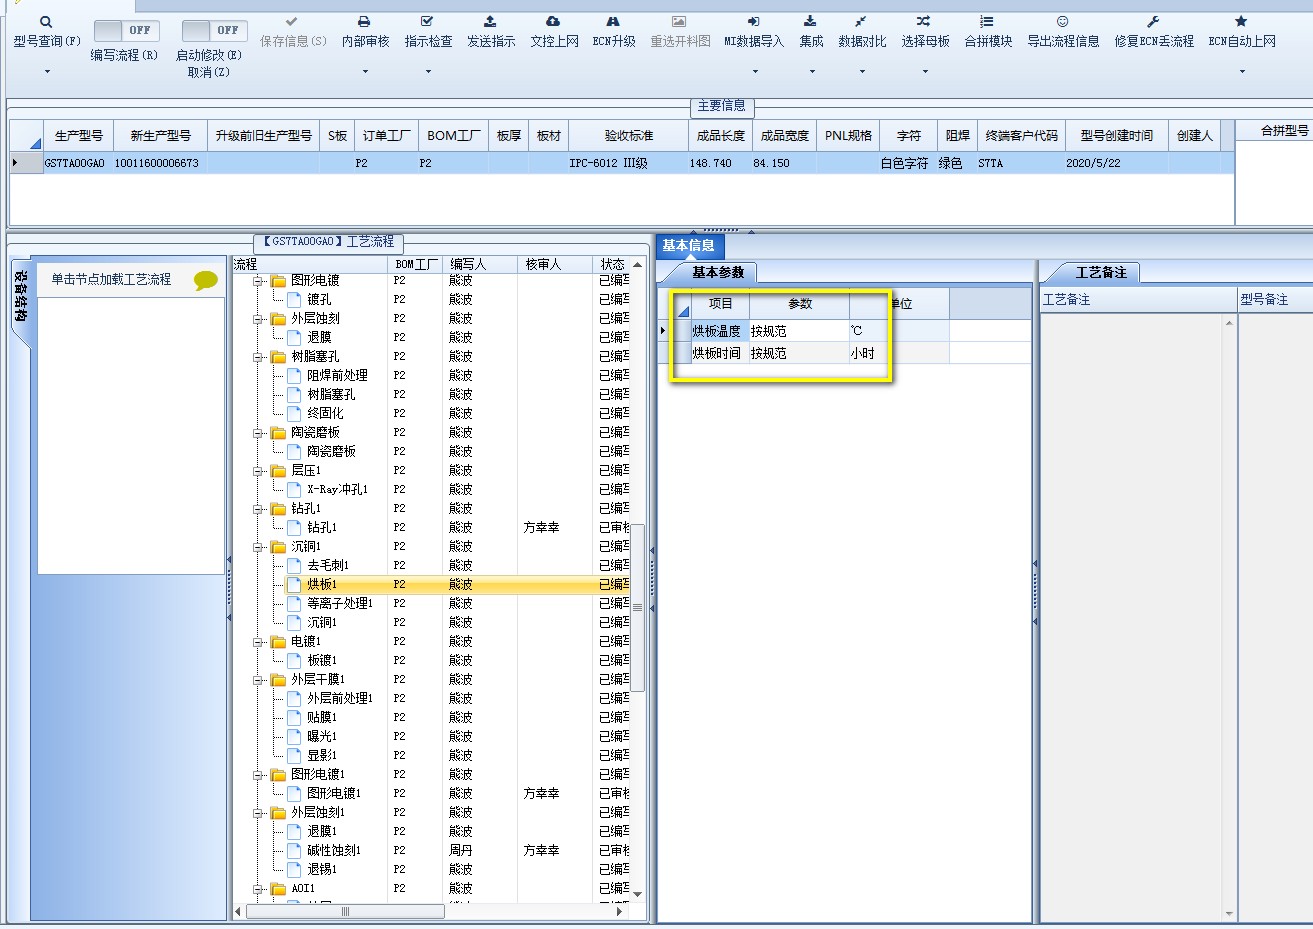Click the 保存信息 checkmark icon

coord(292,21)
